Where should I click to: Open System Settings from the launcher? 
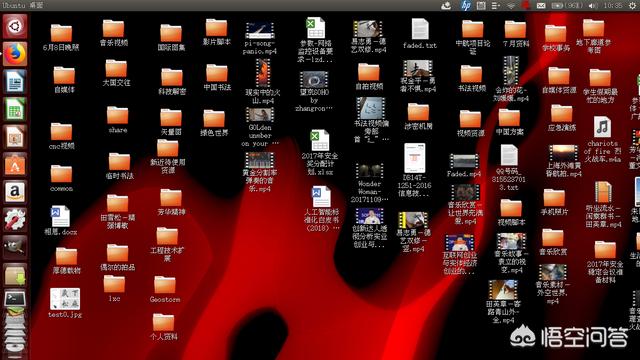pyautogui.click(x=15, y=220)
